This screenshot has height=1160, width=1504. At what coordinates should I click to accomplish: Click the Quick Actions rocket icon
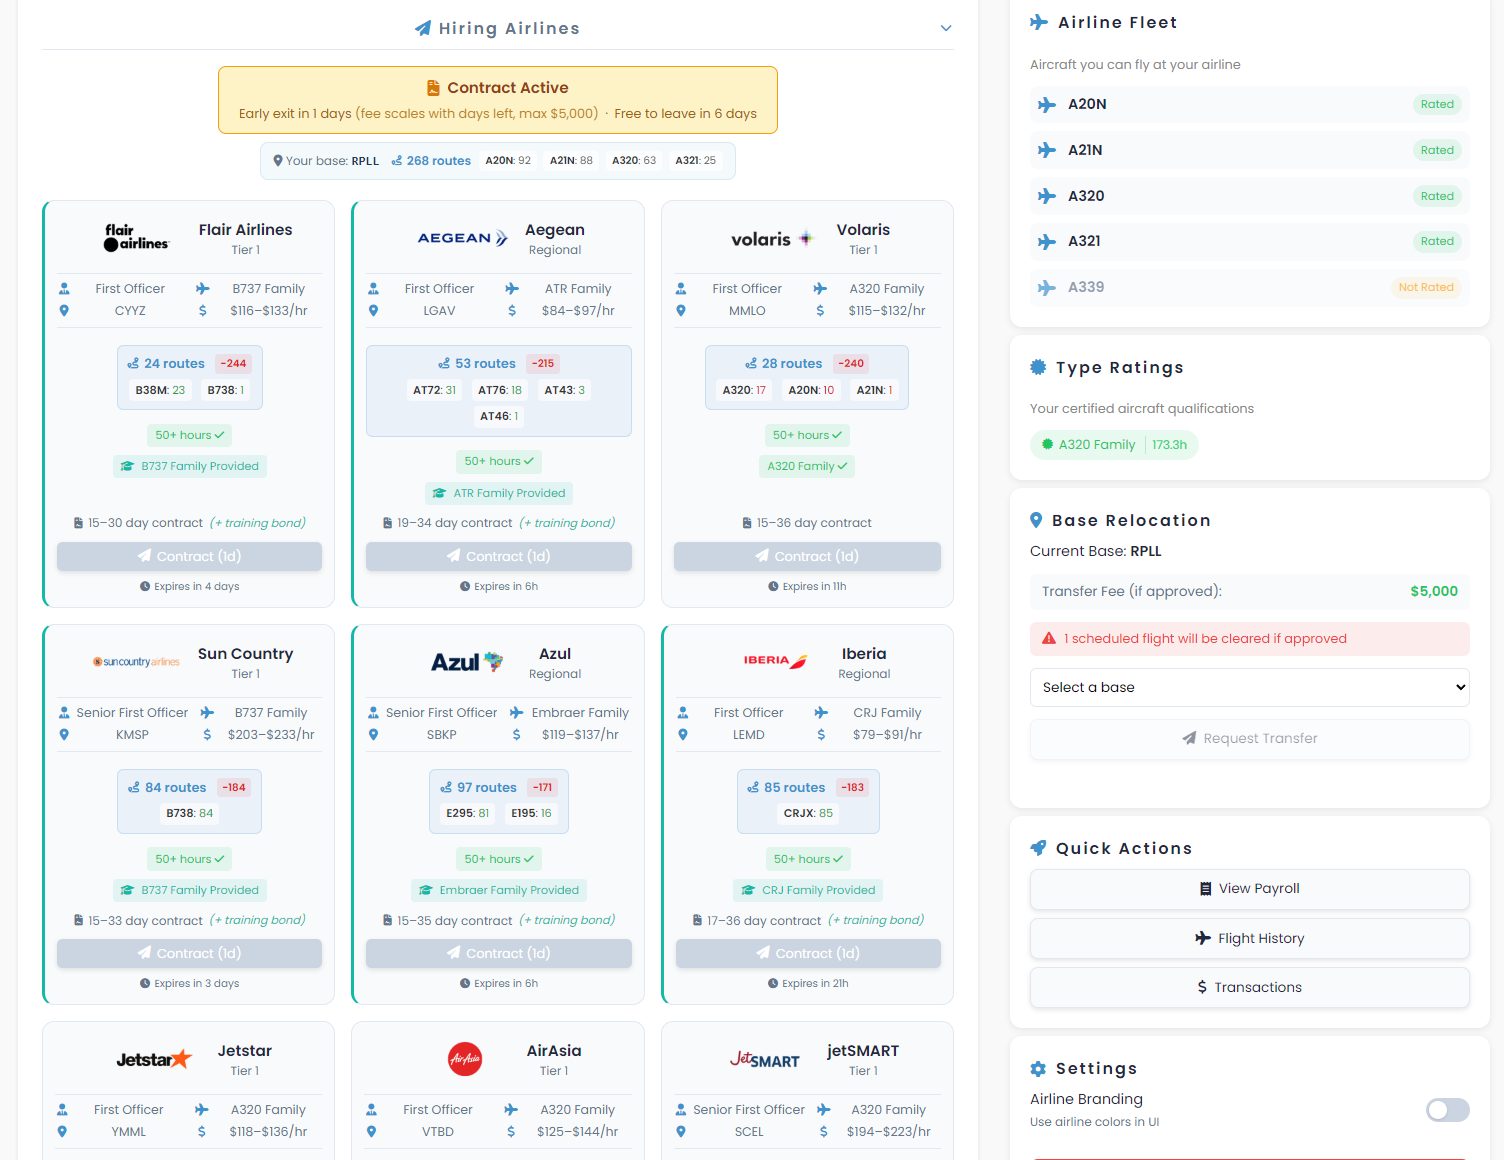(1038, 848)
